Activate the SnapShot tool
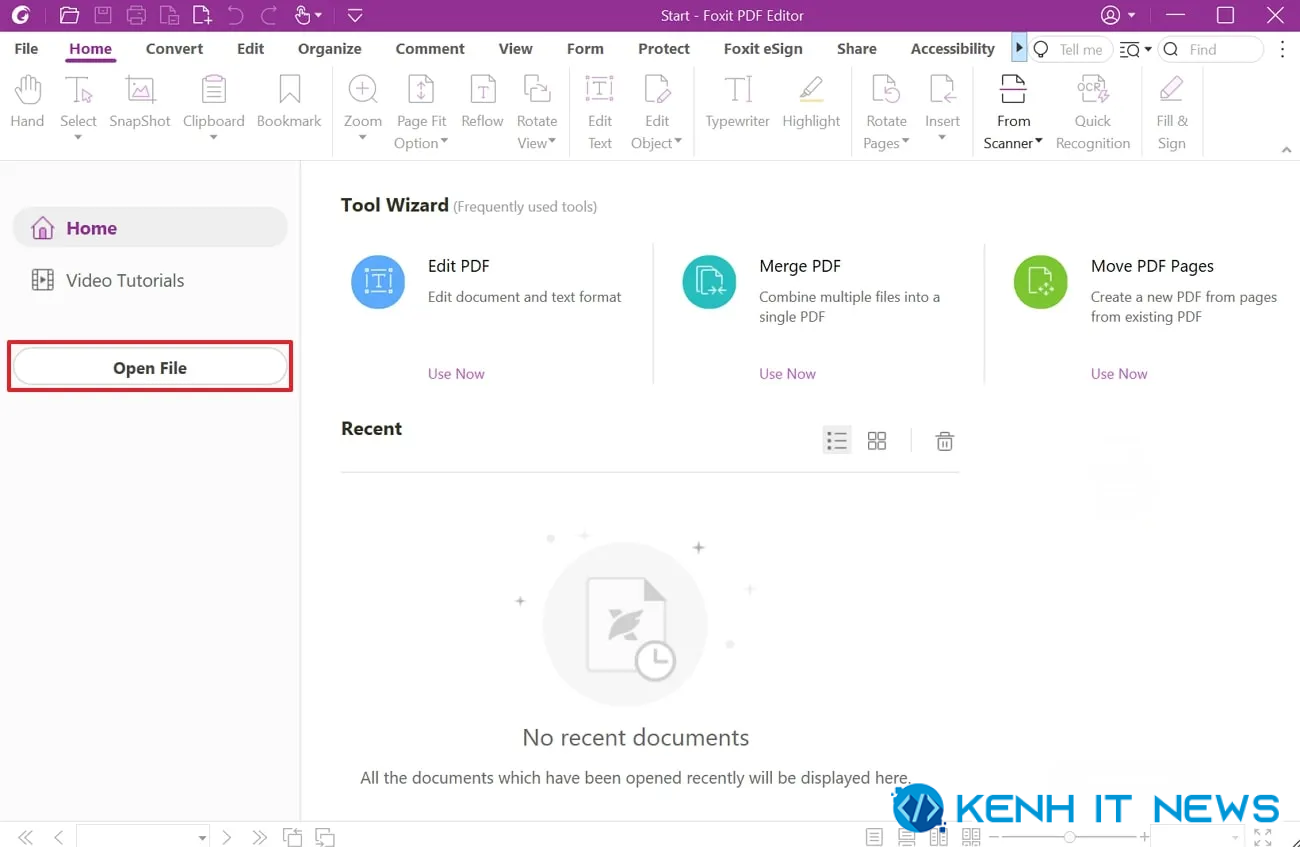 point(140,102)
